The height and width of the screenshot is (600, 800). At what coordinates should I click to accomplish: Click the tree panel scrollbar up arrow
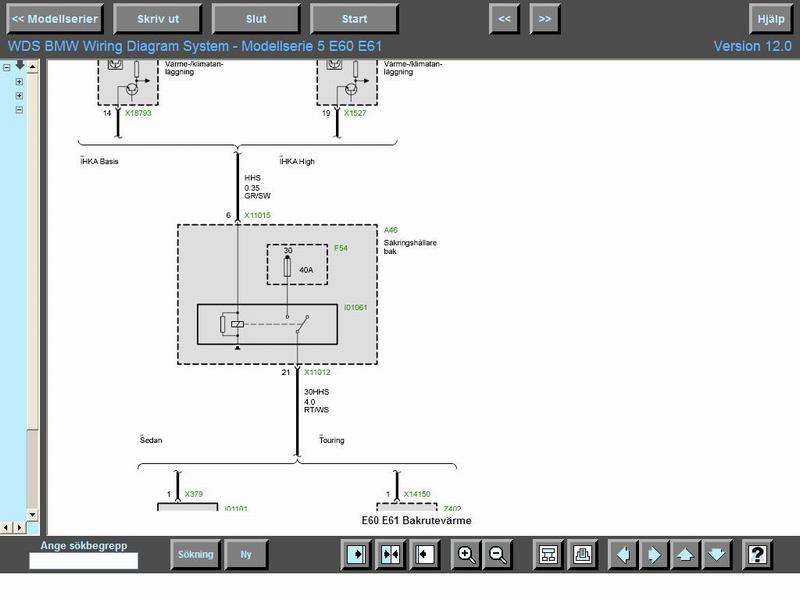[x=32, y=67]
